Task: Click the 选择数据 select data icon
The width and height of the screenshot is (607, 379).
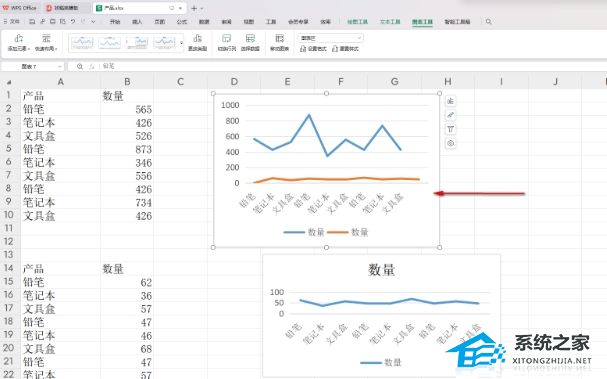Action: [250, 38]
